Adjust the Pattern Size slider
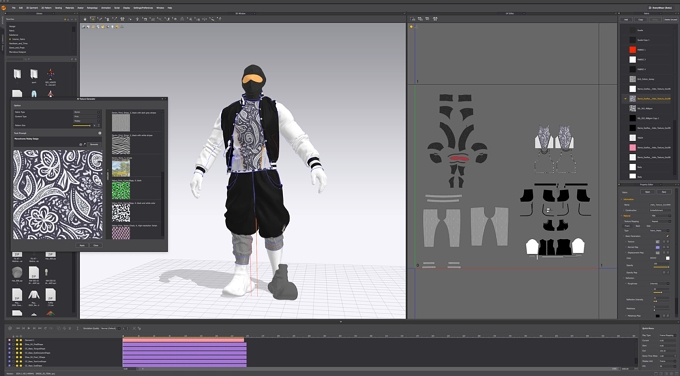Viewport: 680px width, 376px height. coord(82,125)
